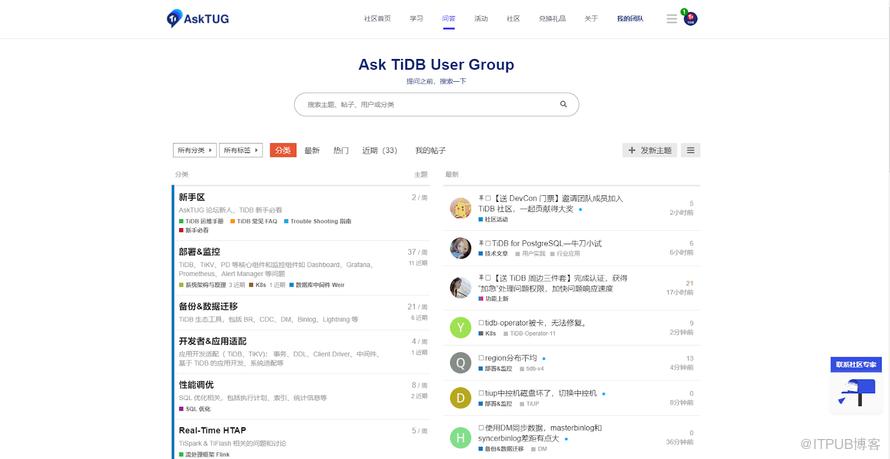890x459 pixels.
Task: Click the 联系社区专家 button
Action: [x=856, y=364]
